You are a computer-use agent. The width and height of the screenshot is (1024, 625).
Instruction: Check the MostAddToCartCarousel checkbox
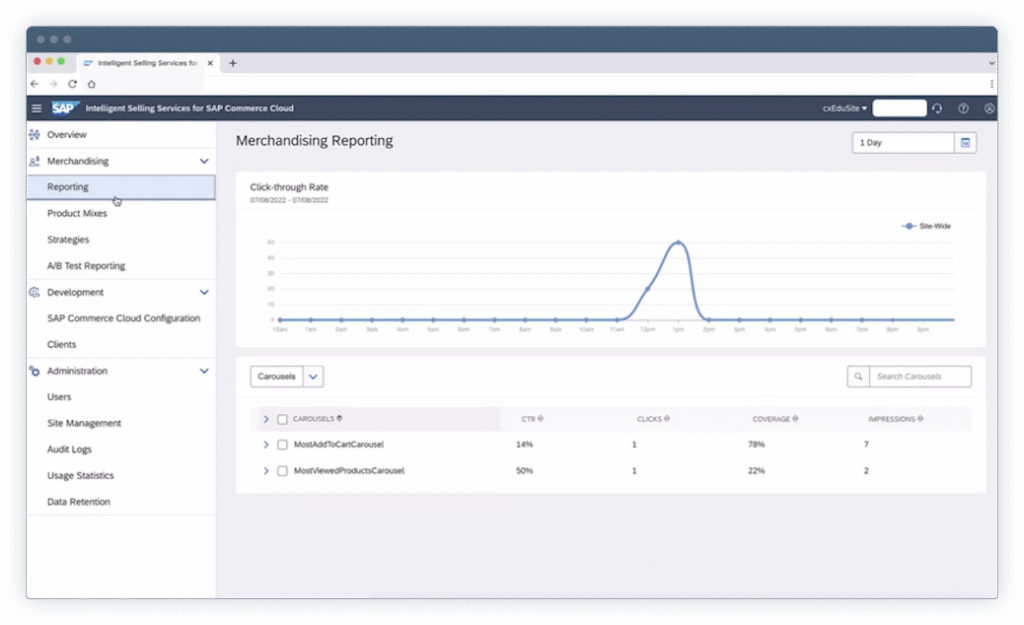click(283, 444)
